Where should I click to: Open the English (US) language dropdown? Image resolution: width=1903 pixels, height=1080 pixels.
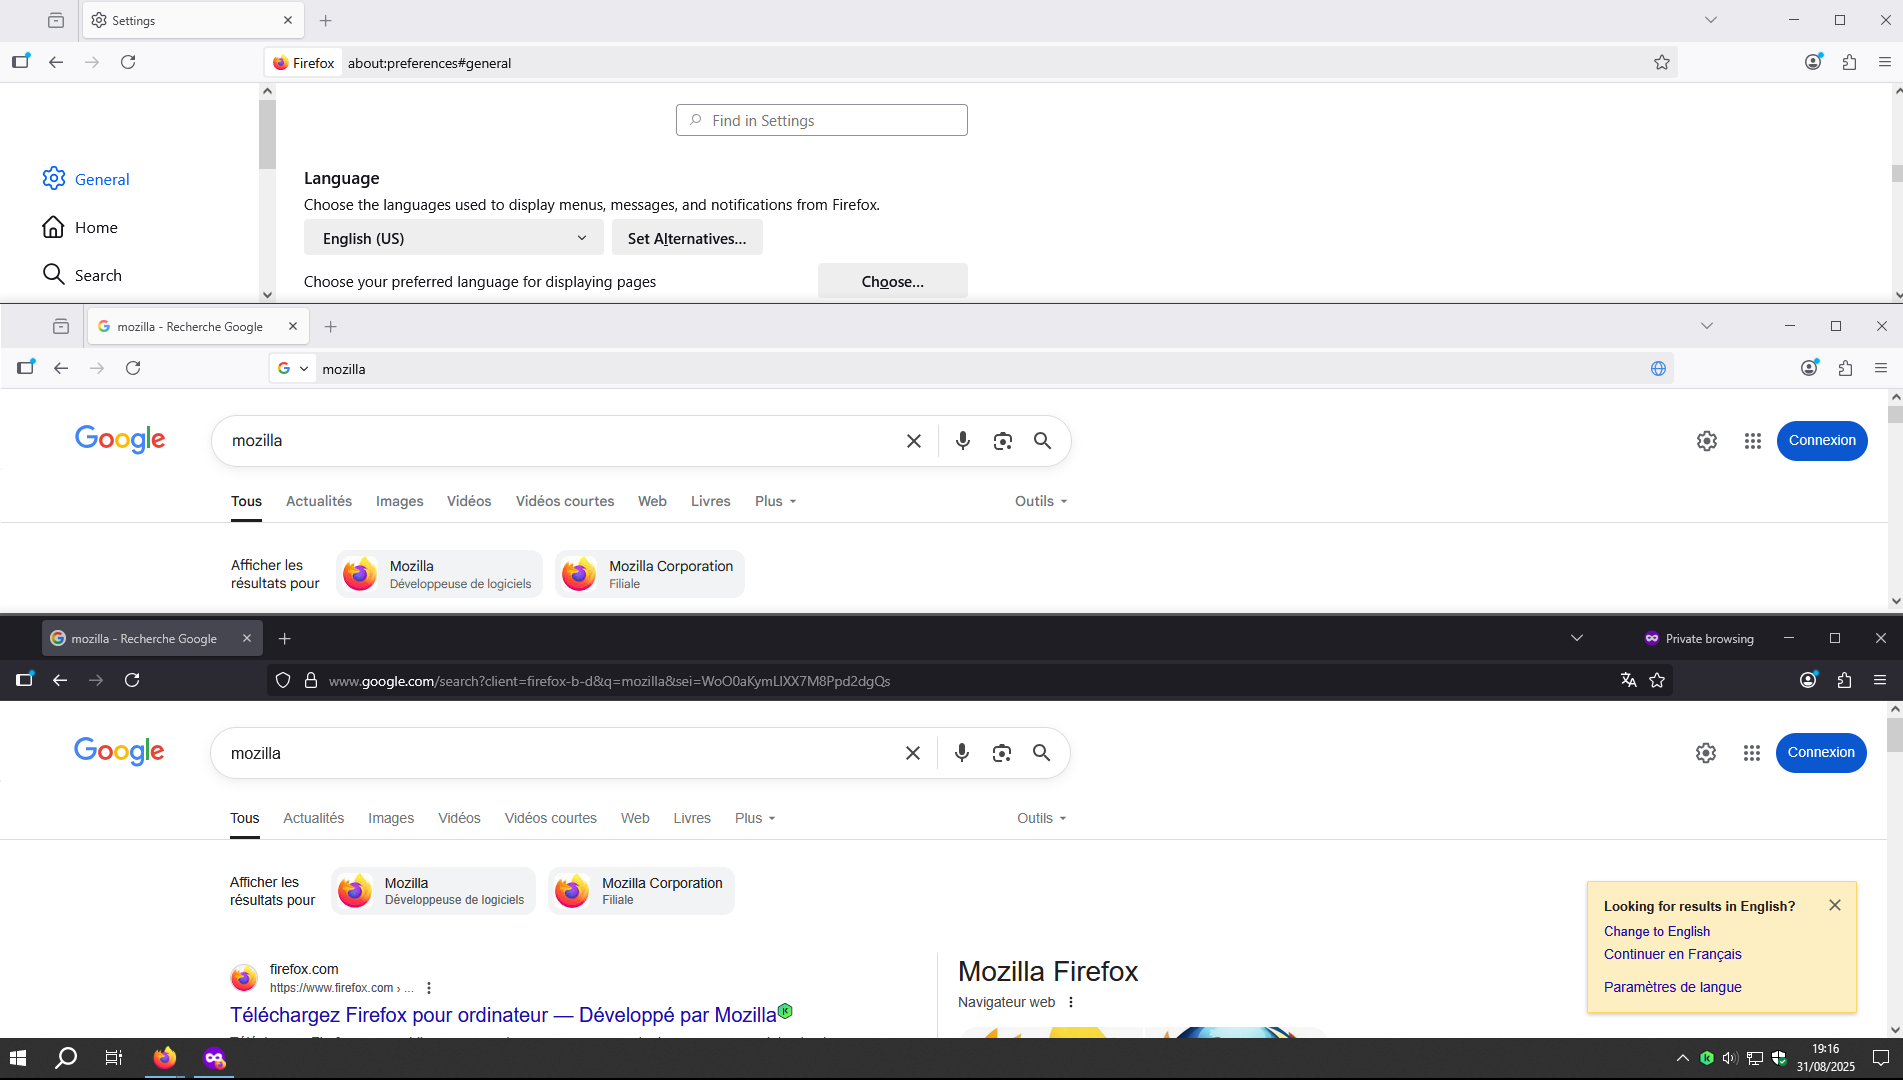pyautogui.click(x=454, y=238)
